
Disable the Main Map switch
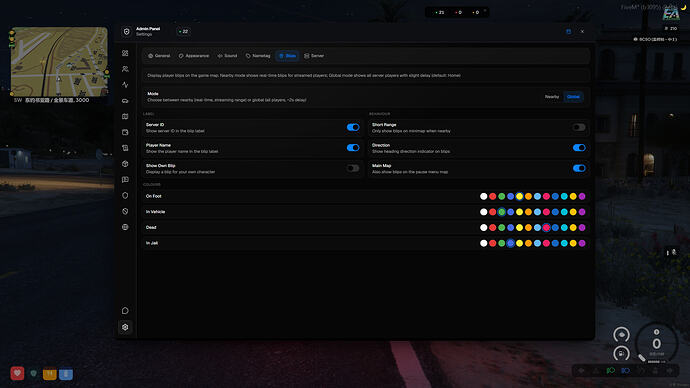(x=579, y=168)
